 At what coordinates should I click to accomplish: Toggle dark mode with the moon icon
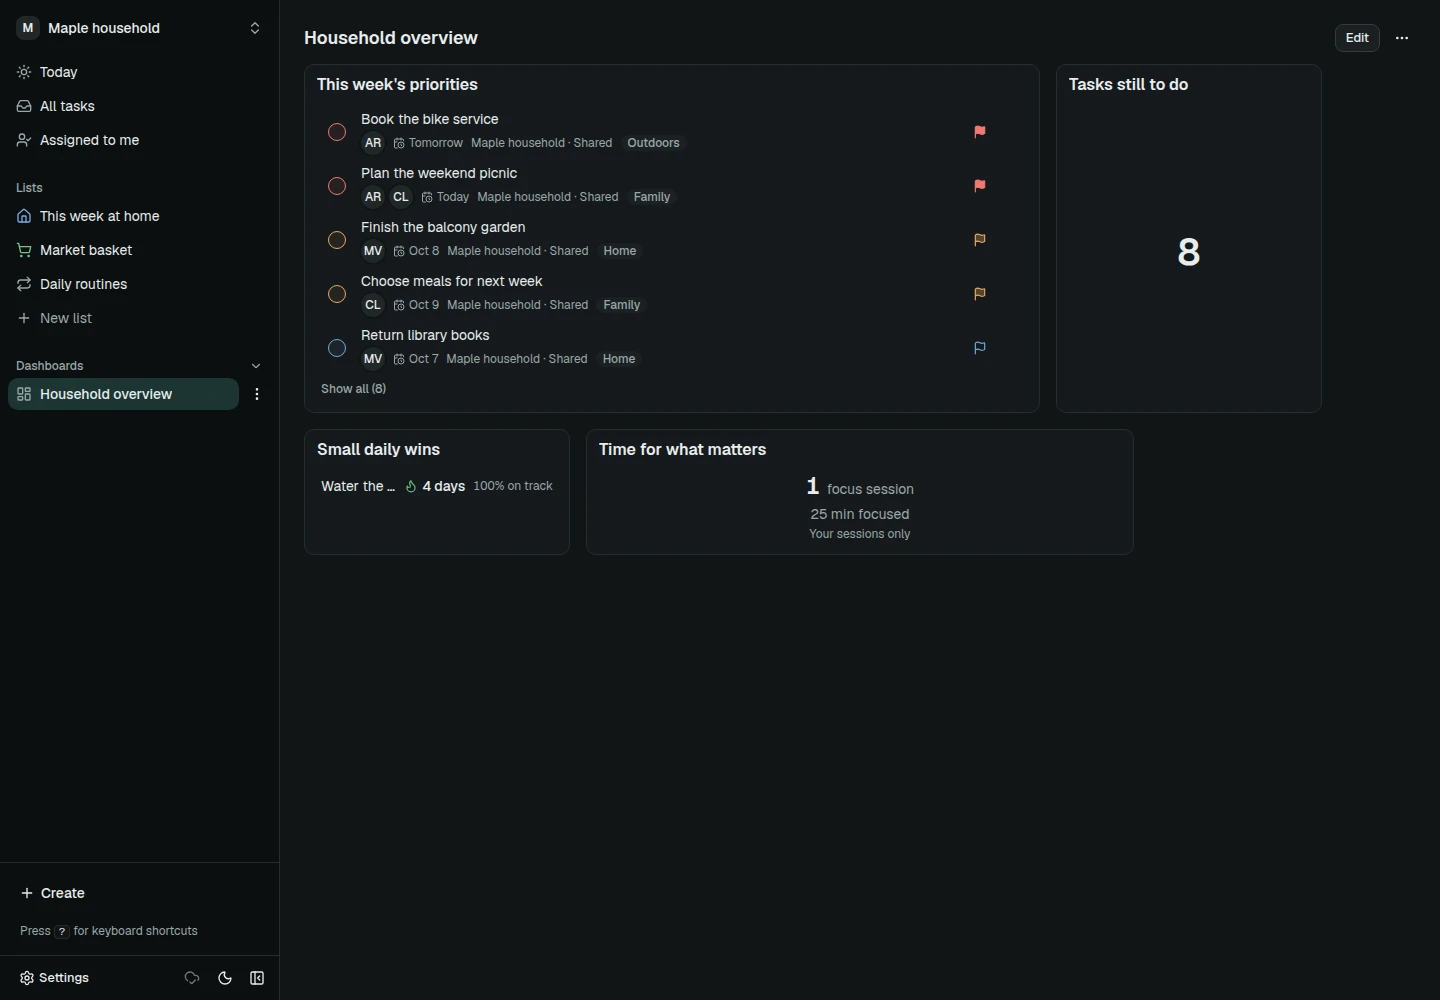pos(225,978)
